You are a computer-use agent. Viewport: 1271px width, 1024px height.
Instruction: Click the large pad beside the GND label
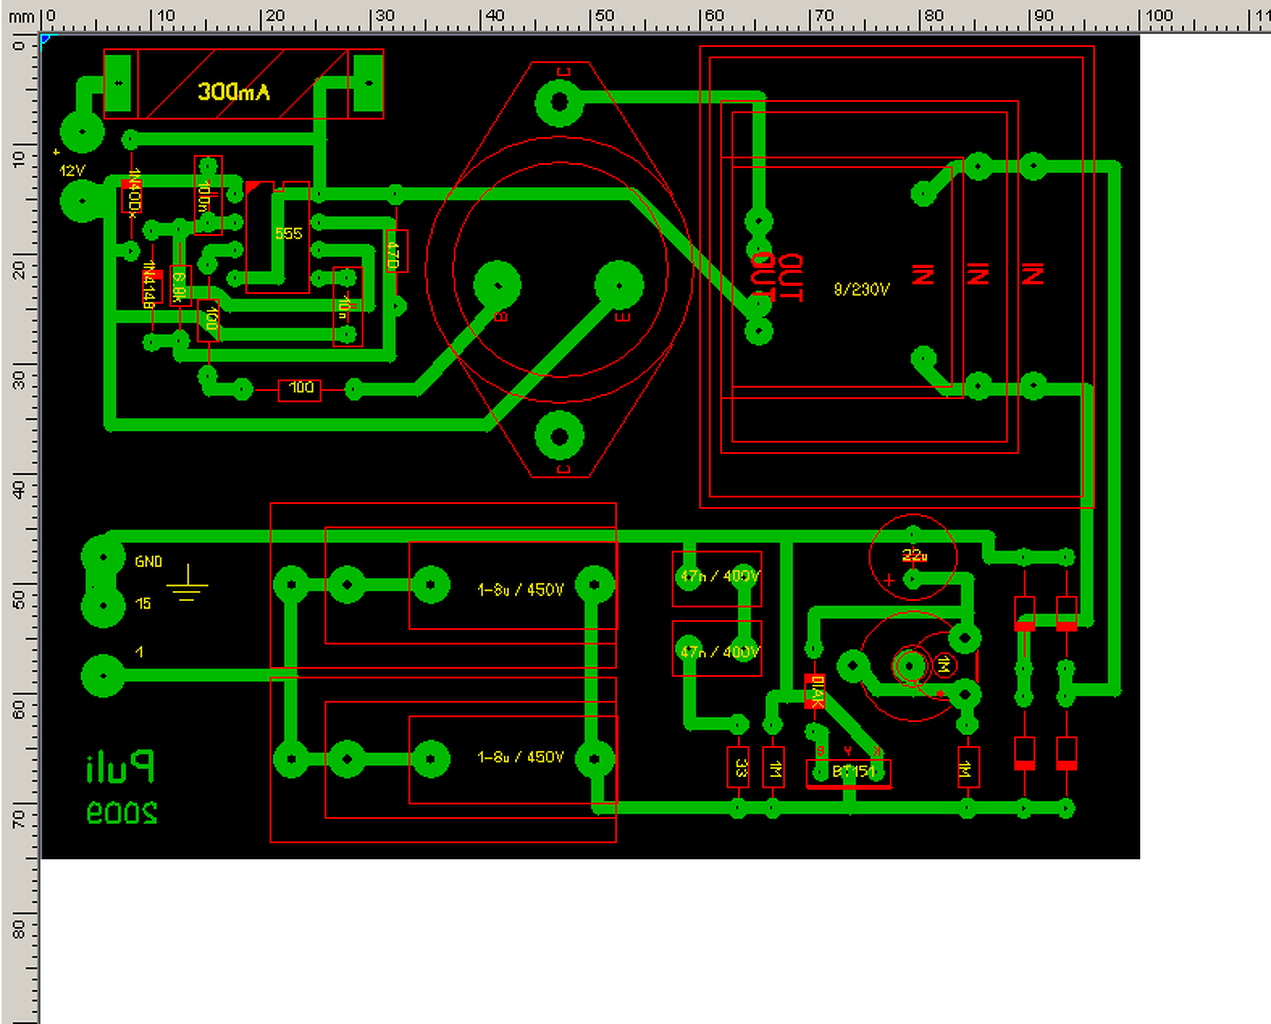pyautogui.click(x=103, y=556)
